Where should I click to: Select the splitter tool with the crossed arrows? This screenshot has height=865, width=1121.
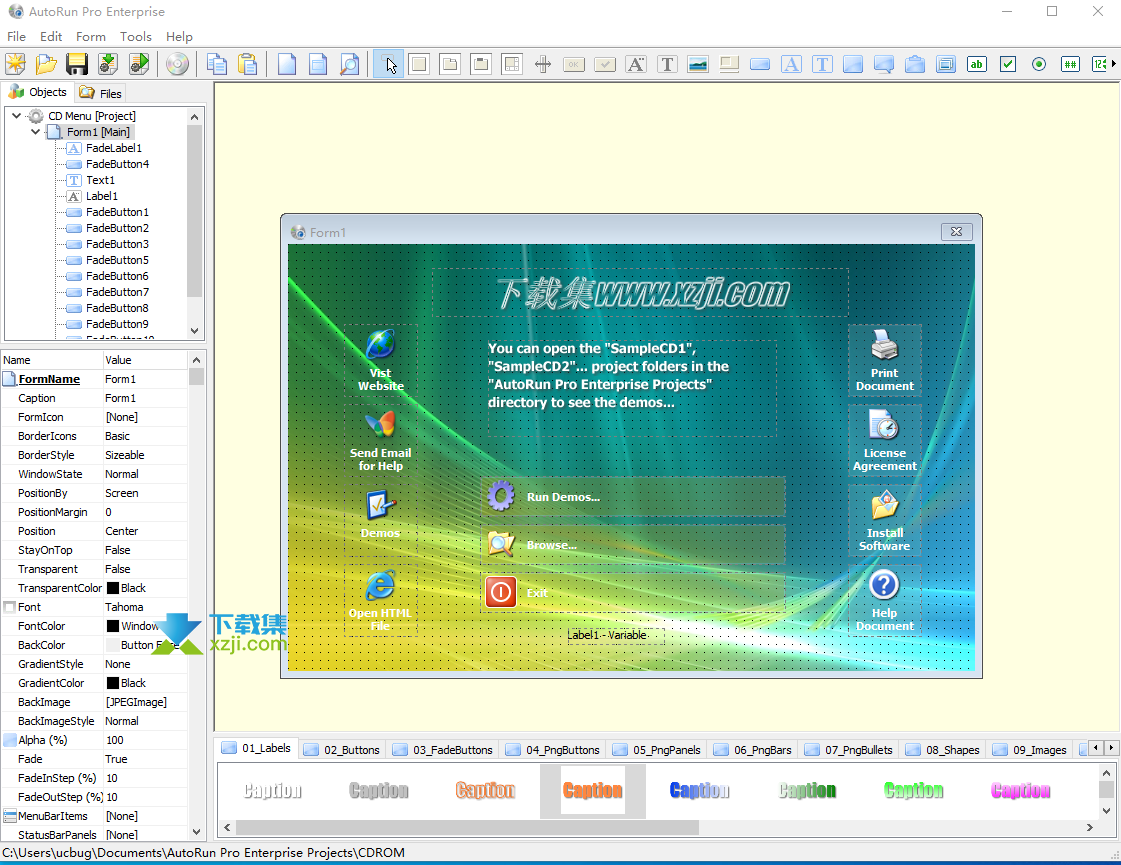point(543,64)
